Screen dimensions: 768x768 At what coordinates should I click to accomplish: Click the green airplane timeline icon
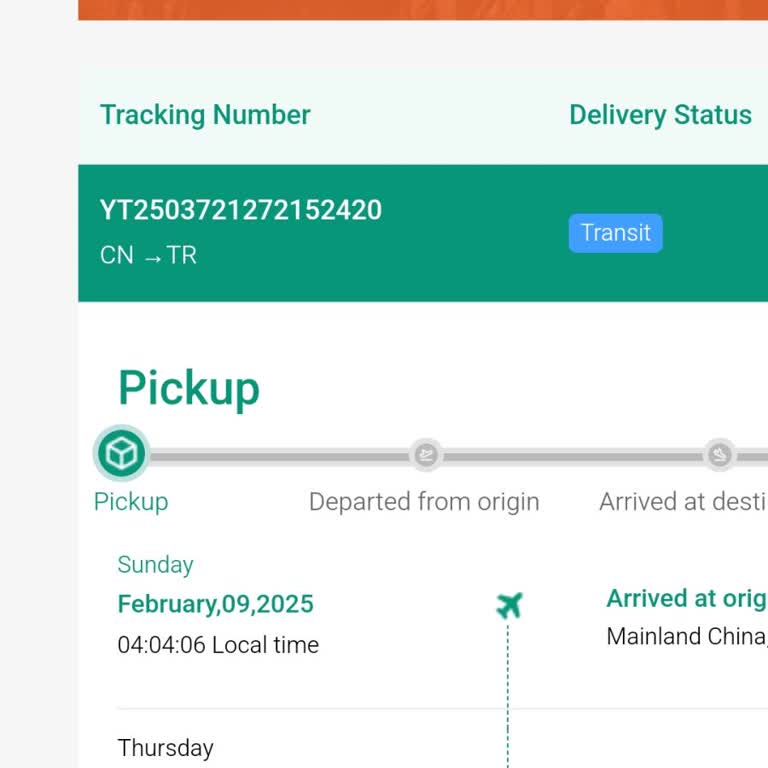click(509, 605)
